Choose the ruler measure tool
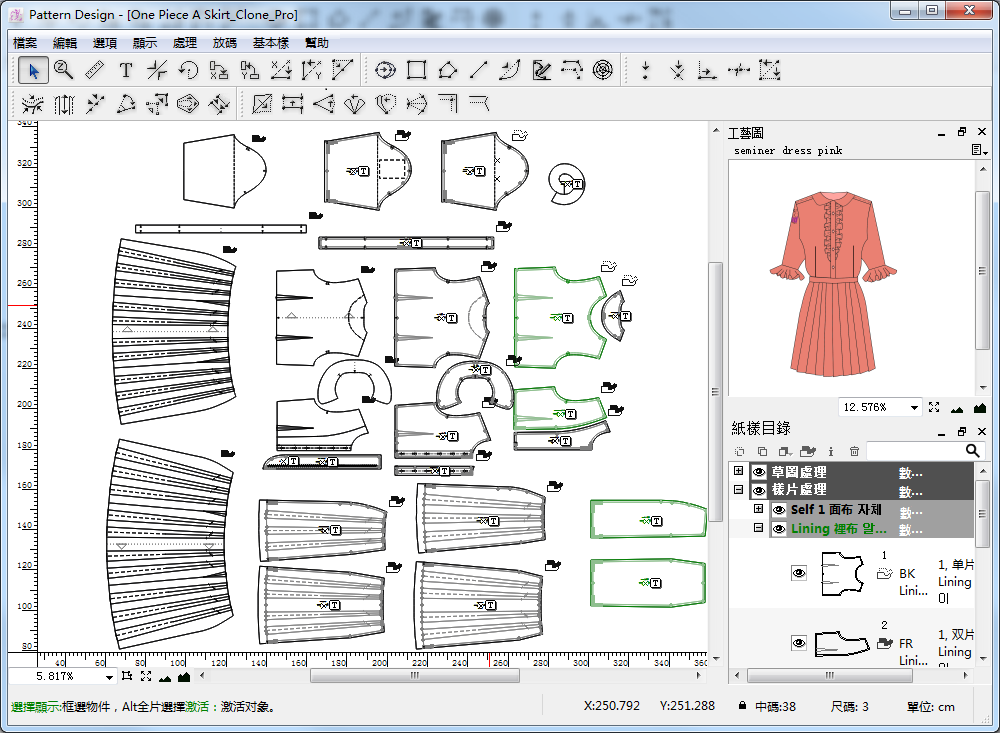 (x=95, y=70)
